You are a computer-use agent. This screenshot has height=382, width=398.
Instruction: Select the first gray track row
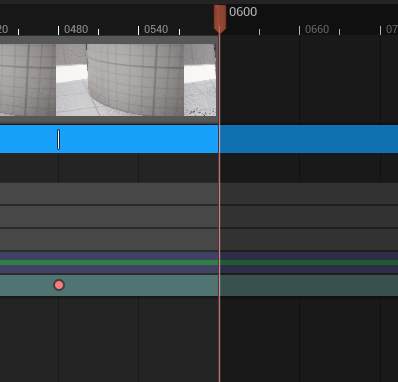(199, 194)
